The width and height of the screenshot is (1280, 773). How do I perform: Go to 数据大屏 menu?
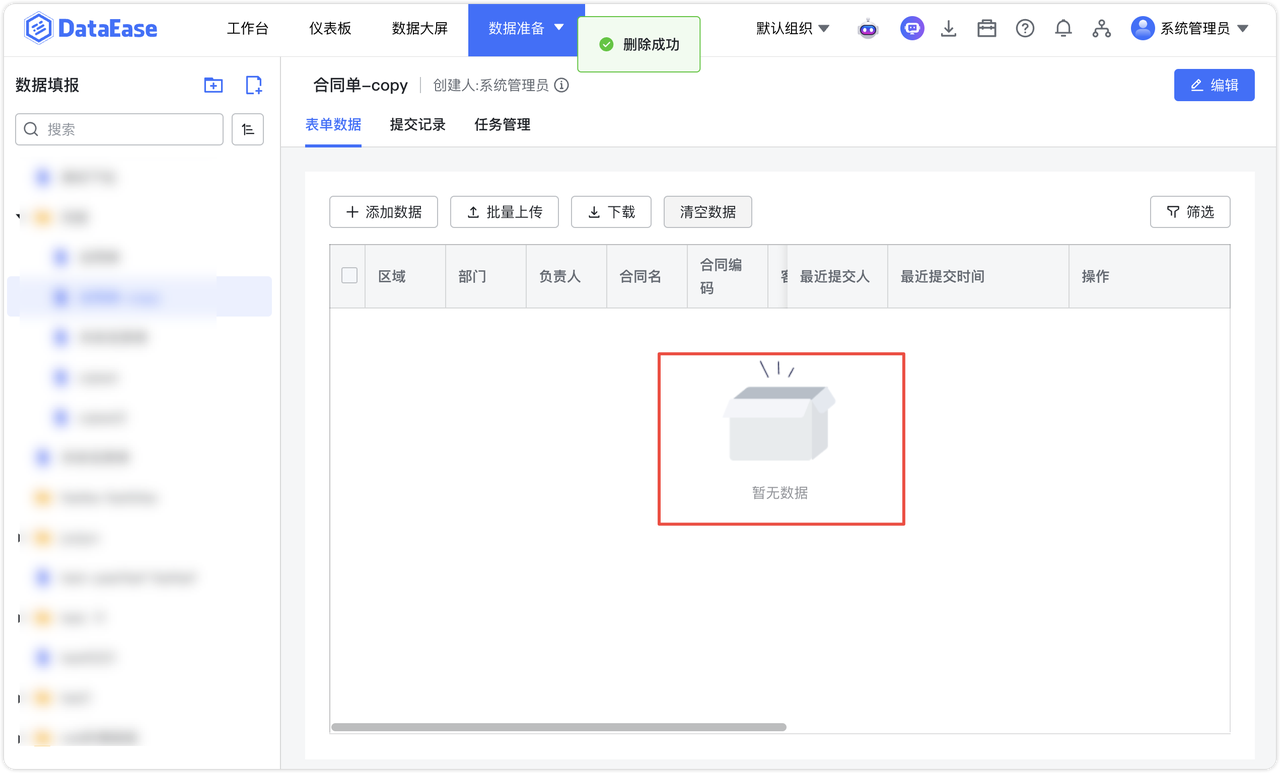pyautogui.click(x=420, y=28)
